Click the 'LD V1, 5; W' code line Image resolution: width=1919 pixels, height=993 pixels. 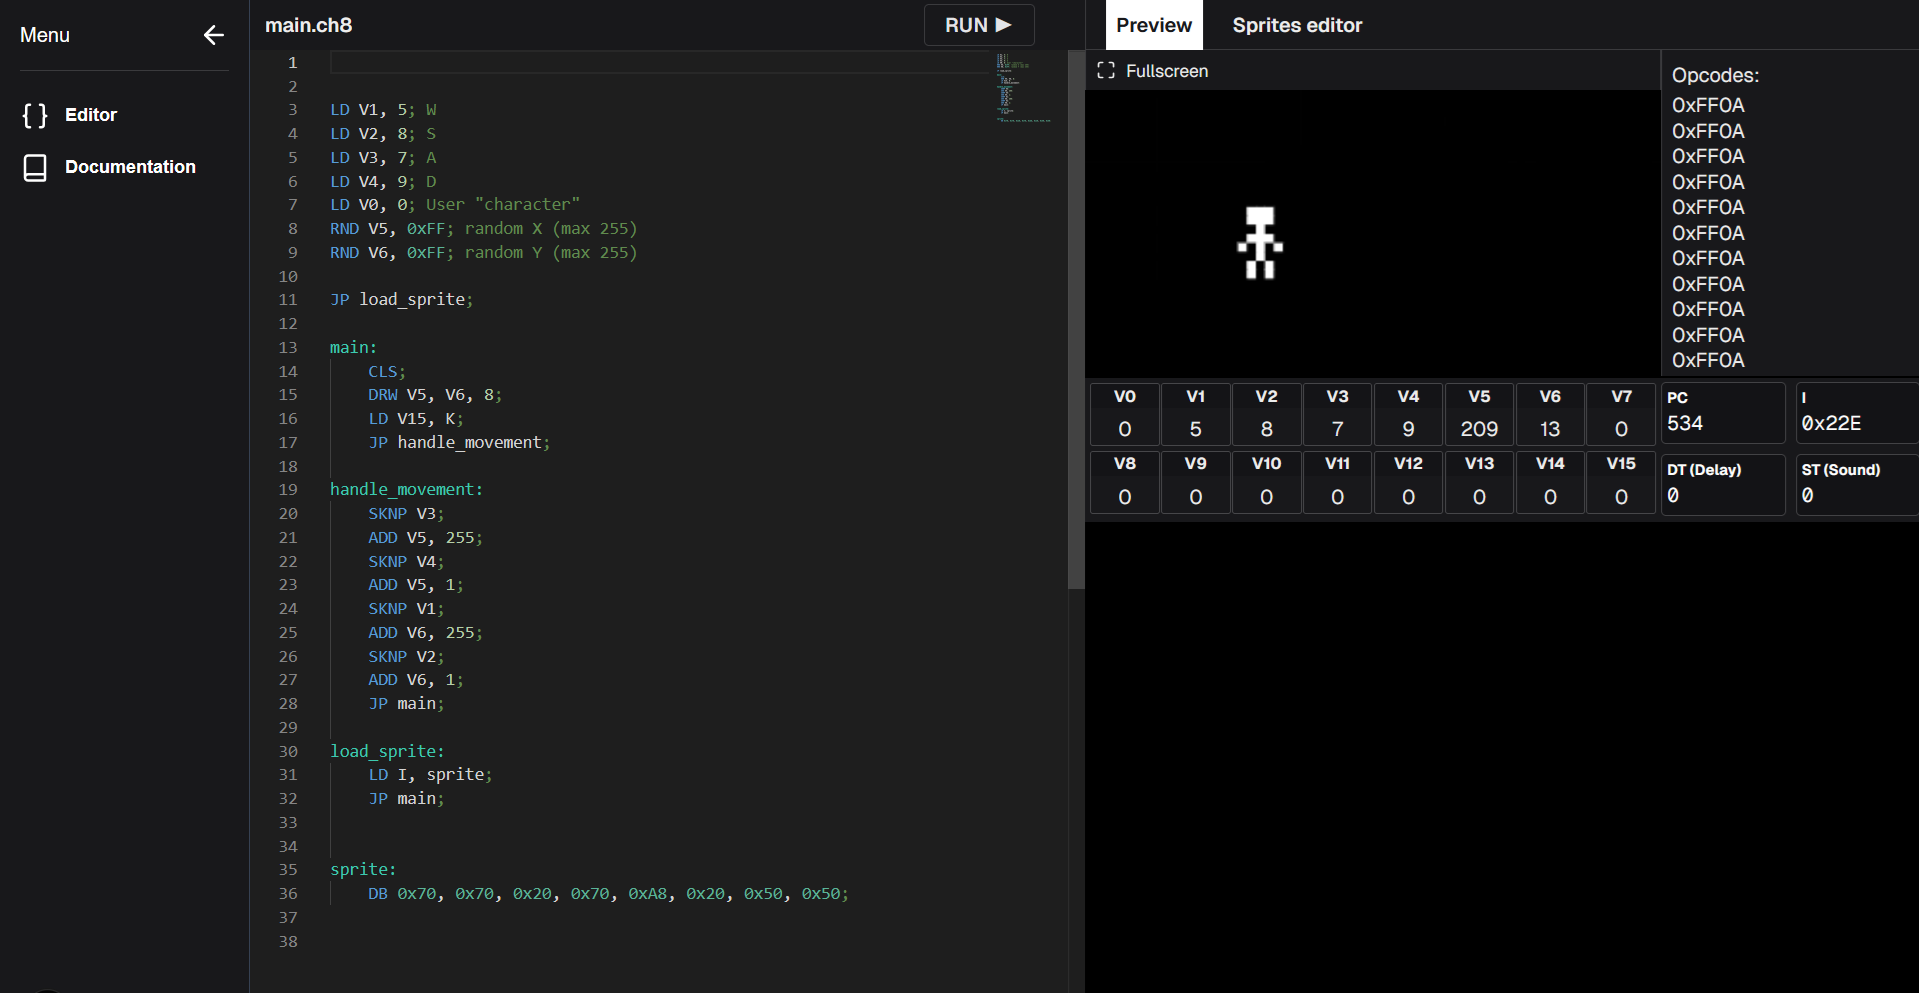(383, 110)
